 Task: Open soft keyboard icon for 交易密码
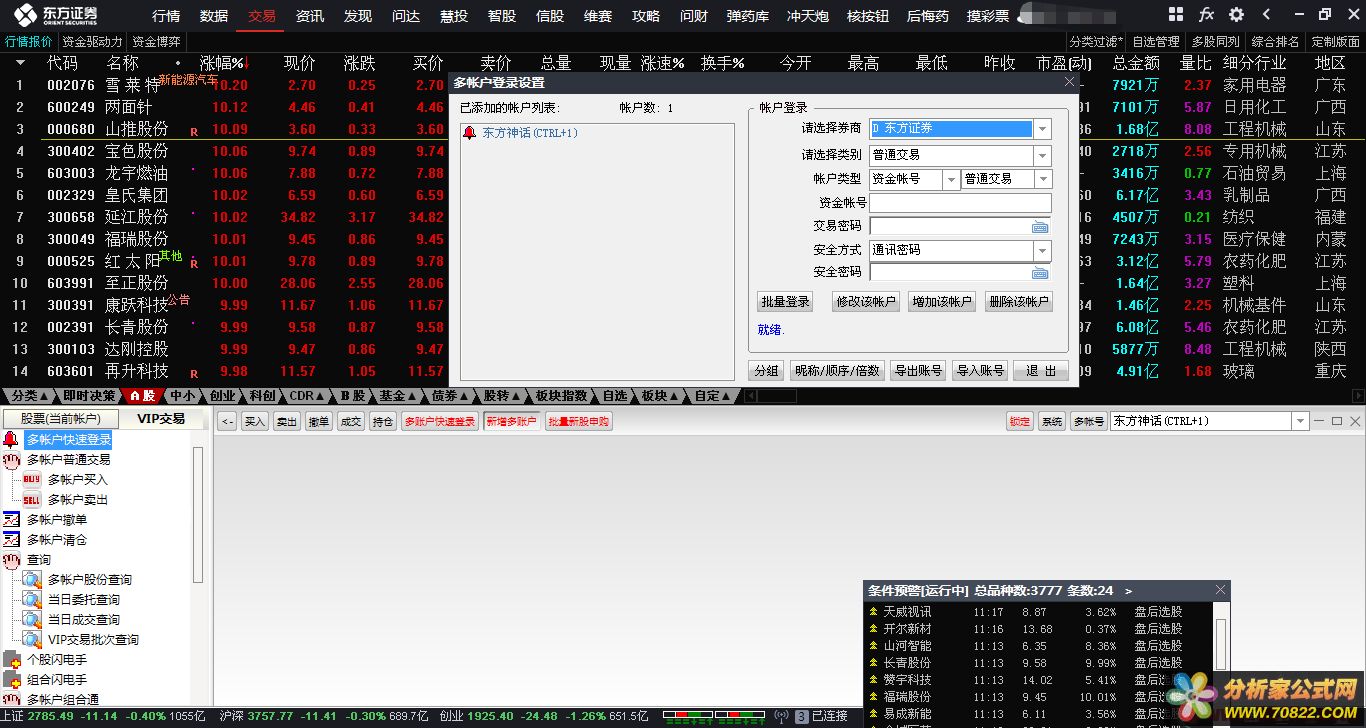pyautogui.click(x=1040, y=227)
